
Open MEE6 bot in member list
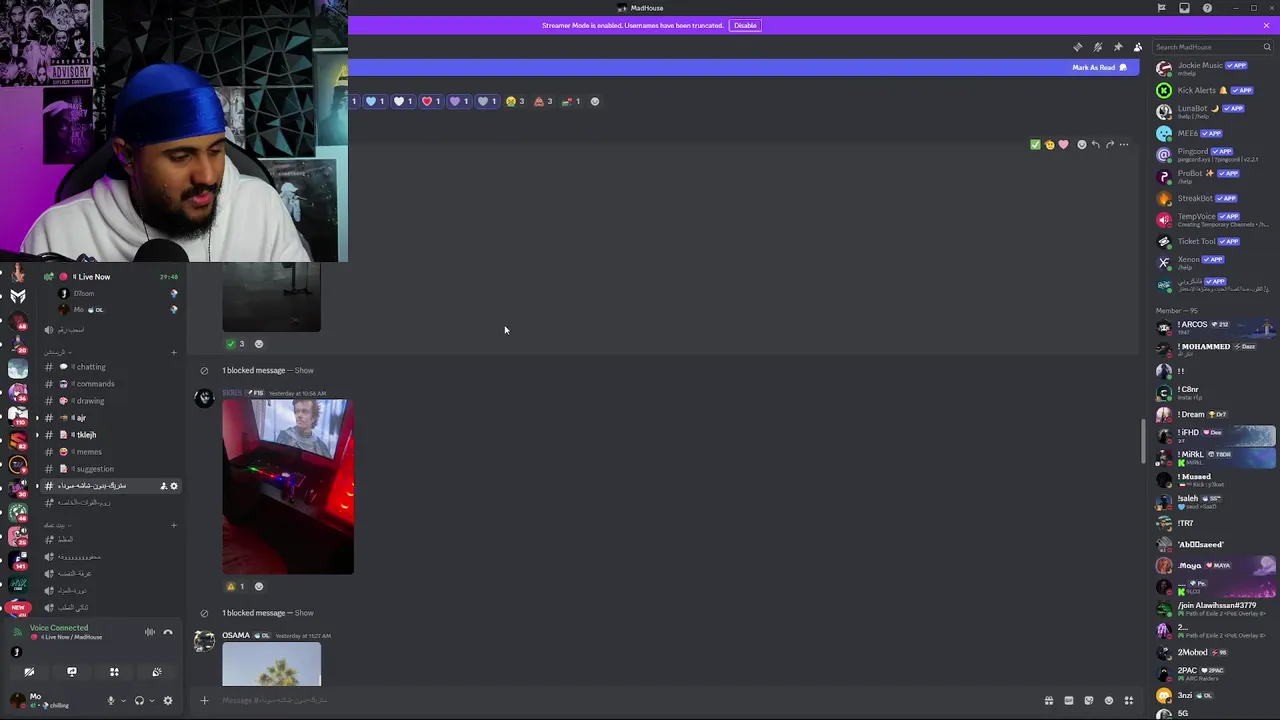tap(1214, 133)
